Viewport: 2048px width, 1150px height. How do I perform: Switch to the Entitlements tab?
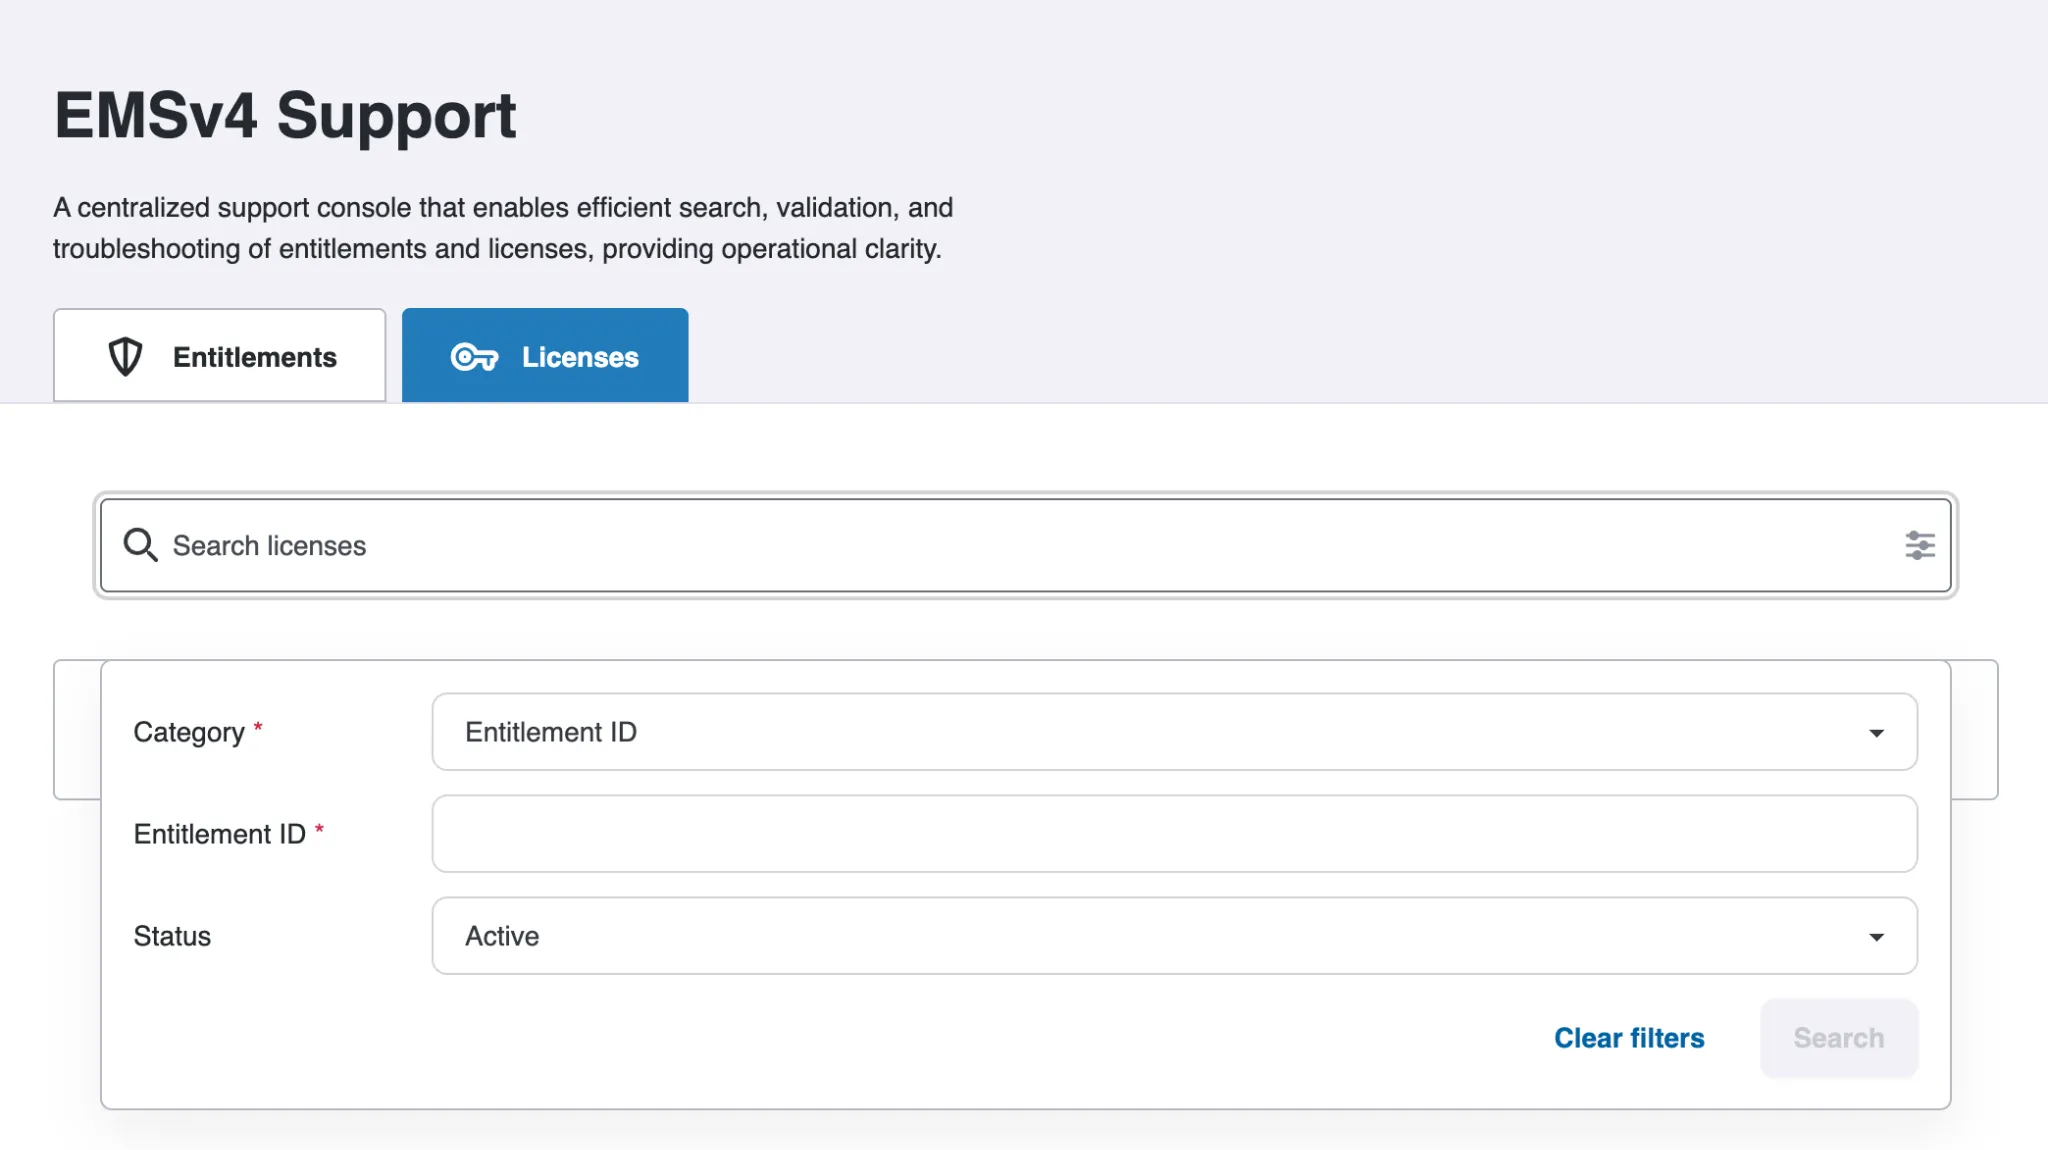219,356
